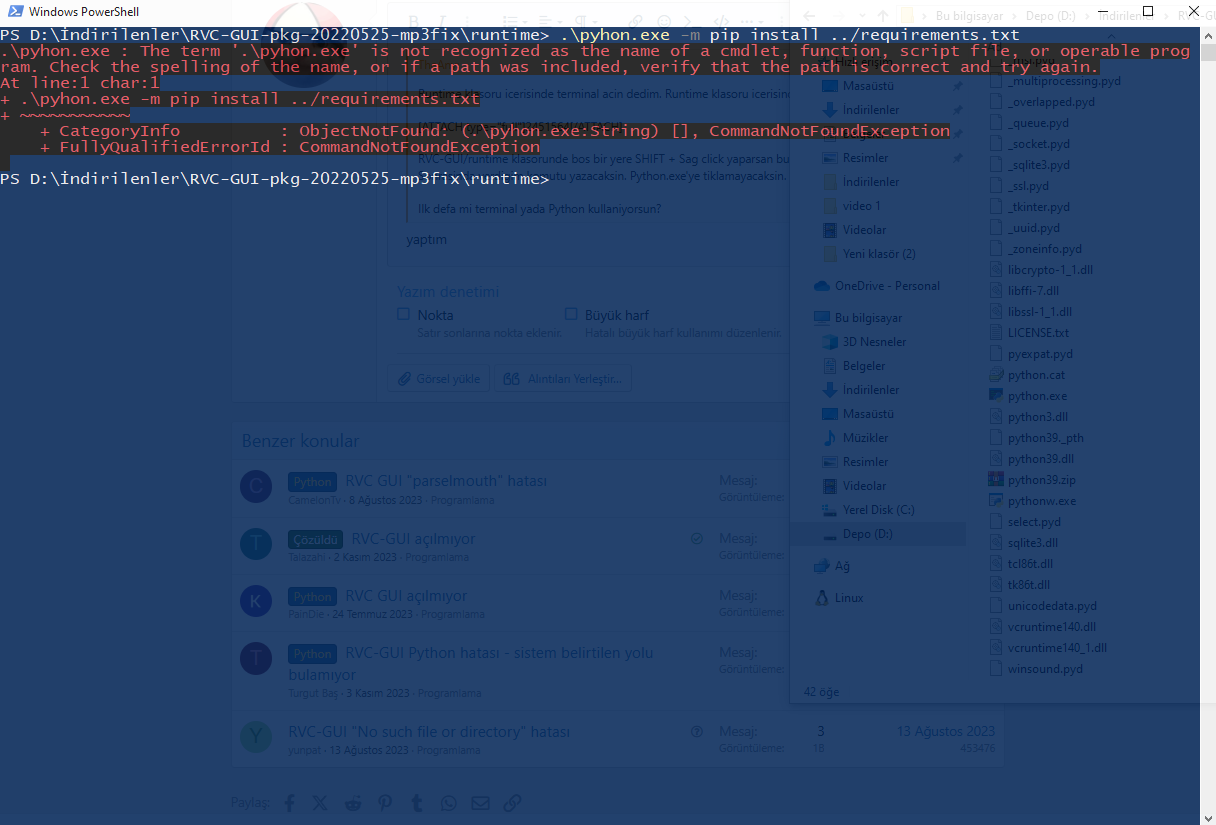This screenshot has height=825, width=1216.
Task: Share the page via the X icon
Action: [320, 803]
